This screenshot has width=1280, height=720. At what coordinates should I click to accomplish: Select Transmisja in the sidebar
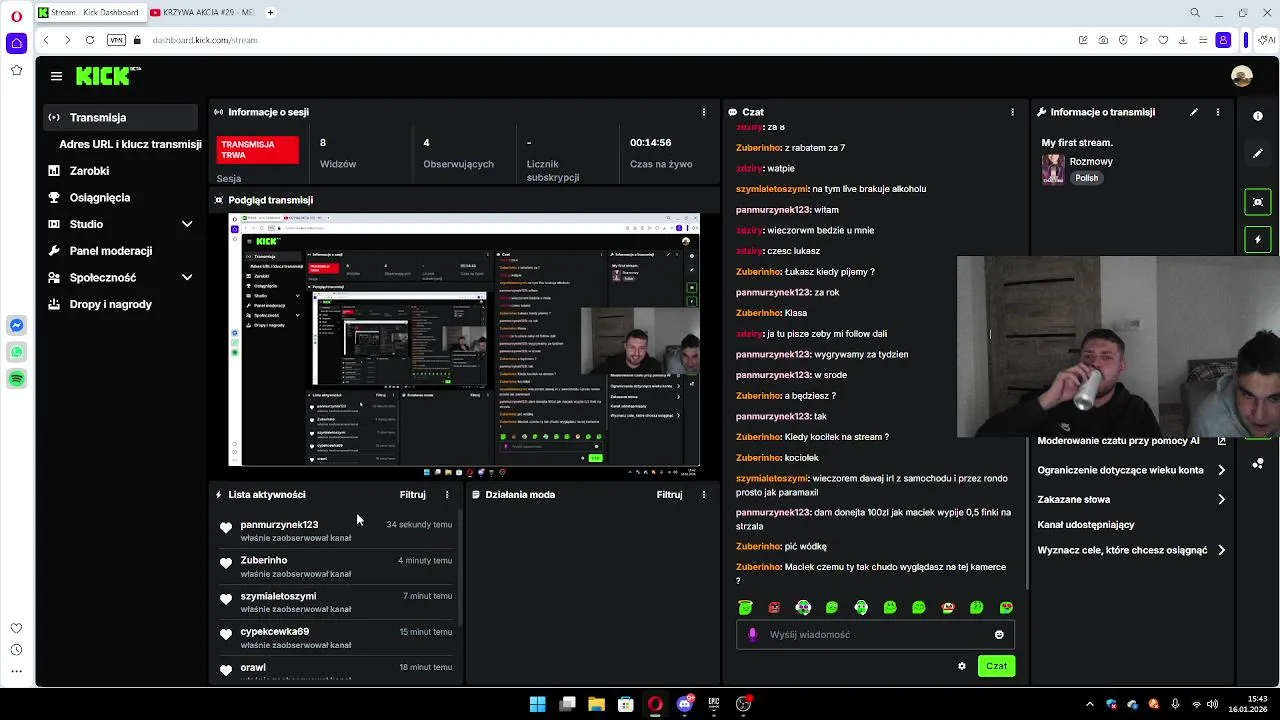[121, 117]
